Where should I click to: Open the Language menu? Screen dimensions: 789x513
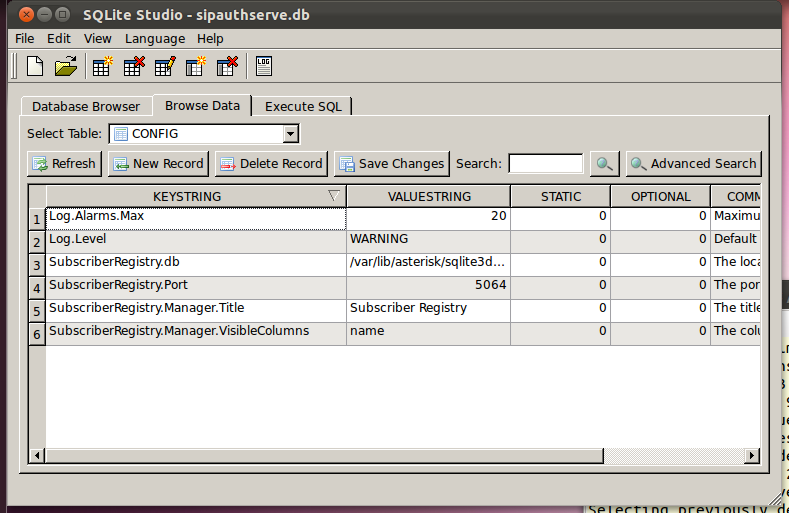coord(155,38)
